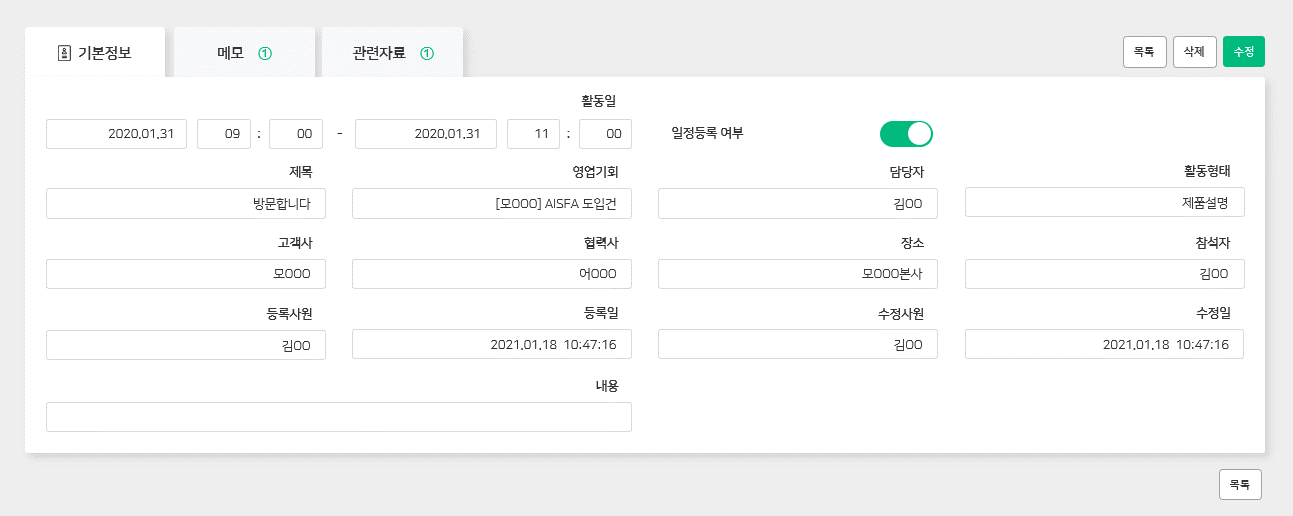Click the 장소 field showing 모OOO본사

point(798,274)
